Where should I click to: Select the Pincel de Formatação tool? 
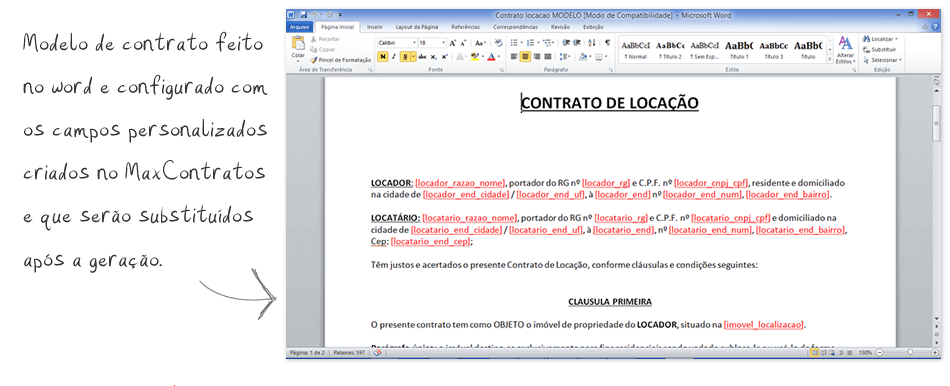[x=340, y=60]
